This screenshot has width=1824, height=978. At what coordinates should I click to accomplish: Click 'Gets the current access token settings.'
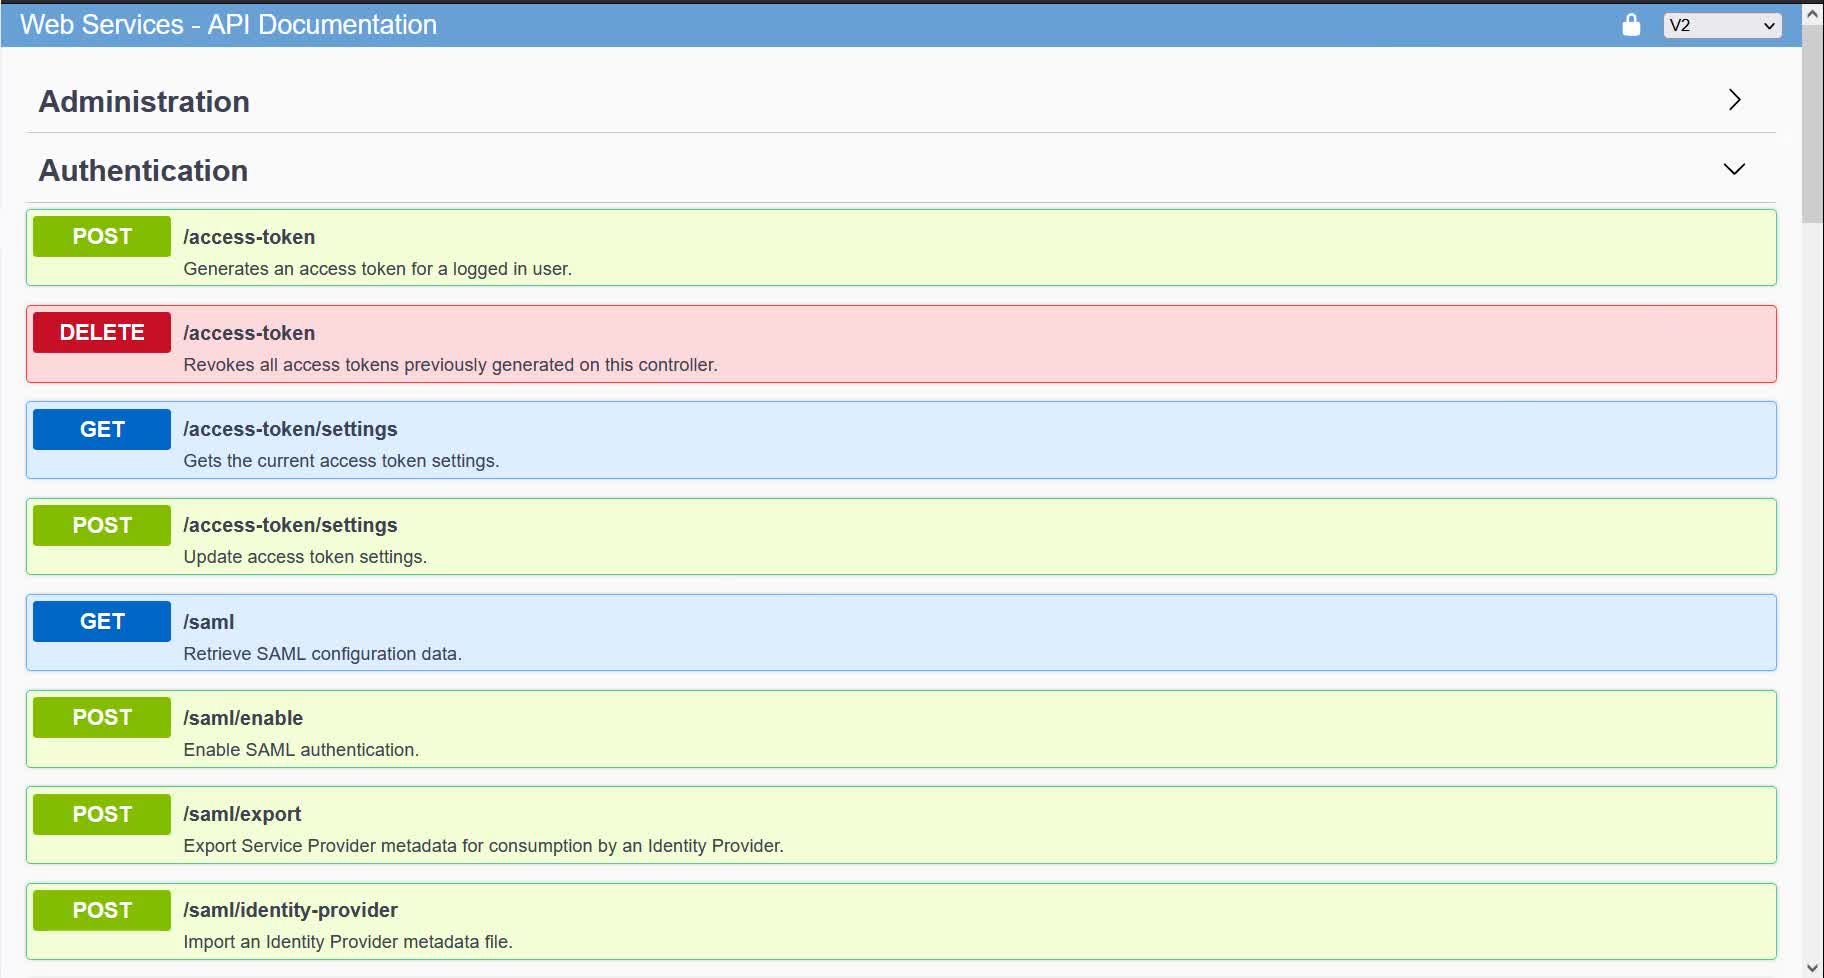click(x=341, y=461)
